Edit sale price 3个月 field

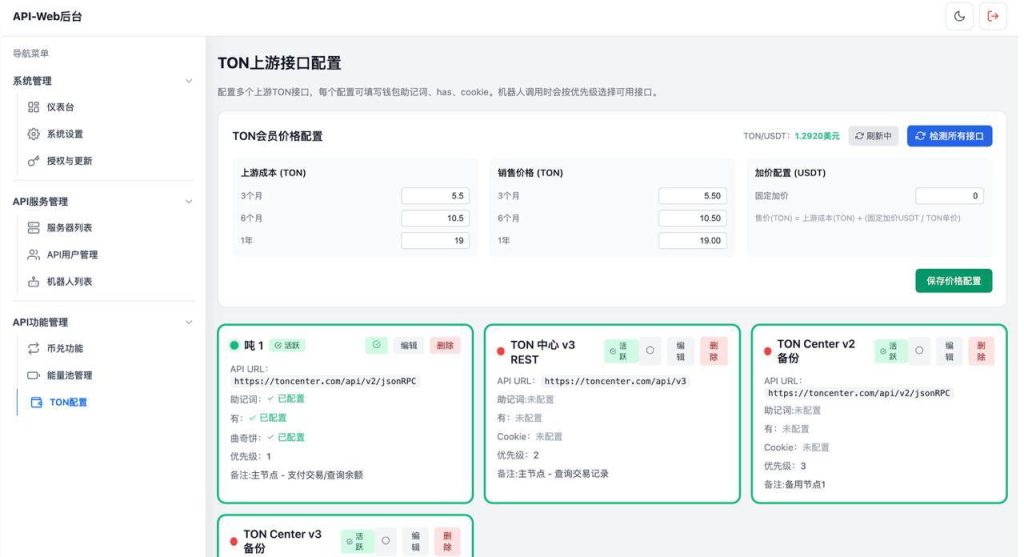[x=692, y=196]
